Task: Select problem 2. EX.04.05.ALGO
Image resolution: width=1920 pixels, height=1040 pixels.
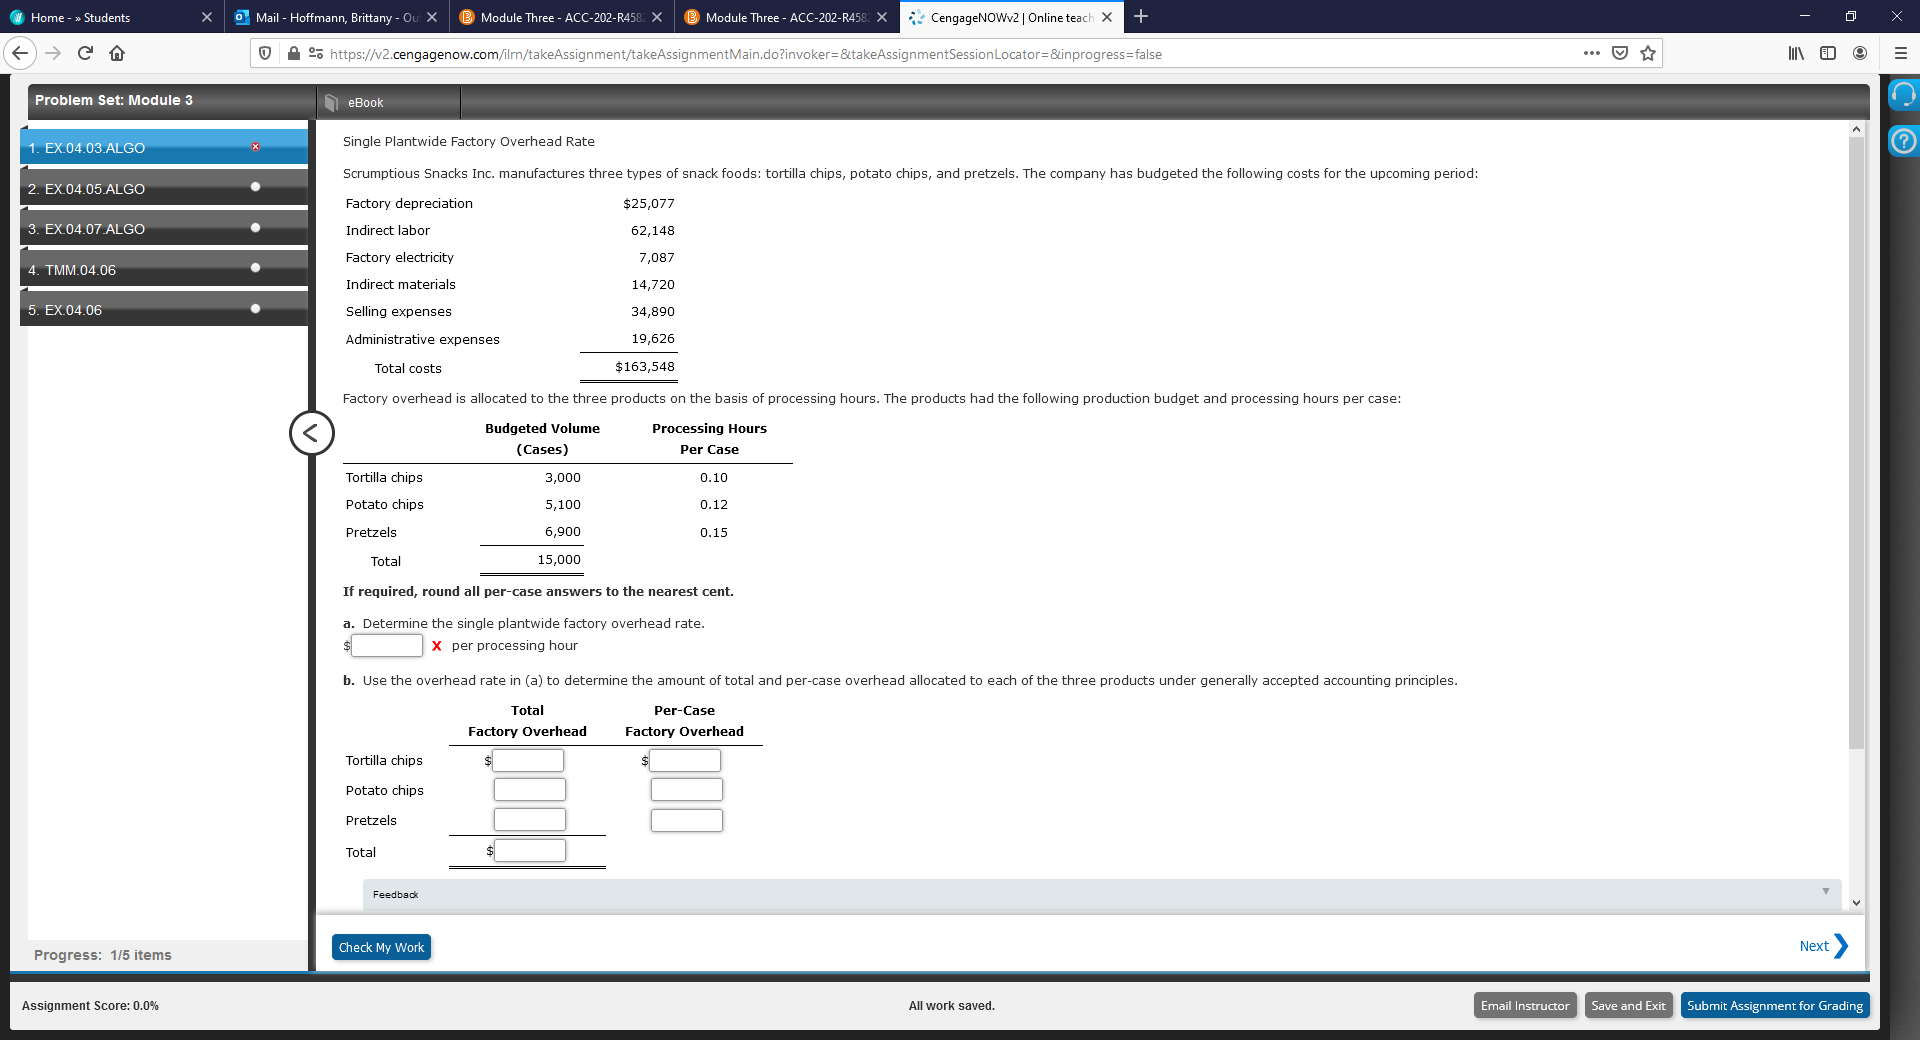Action: 164,188
